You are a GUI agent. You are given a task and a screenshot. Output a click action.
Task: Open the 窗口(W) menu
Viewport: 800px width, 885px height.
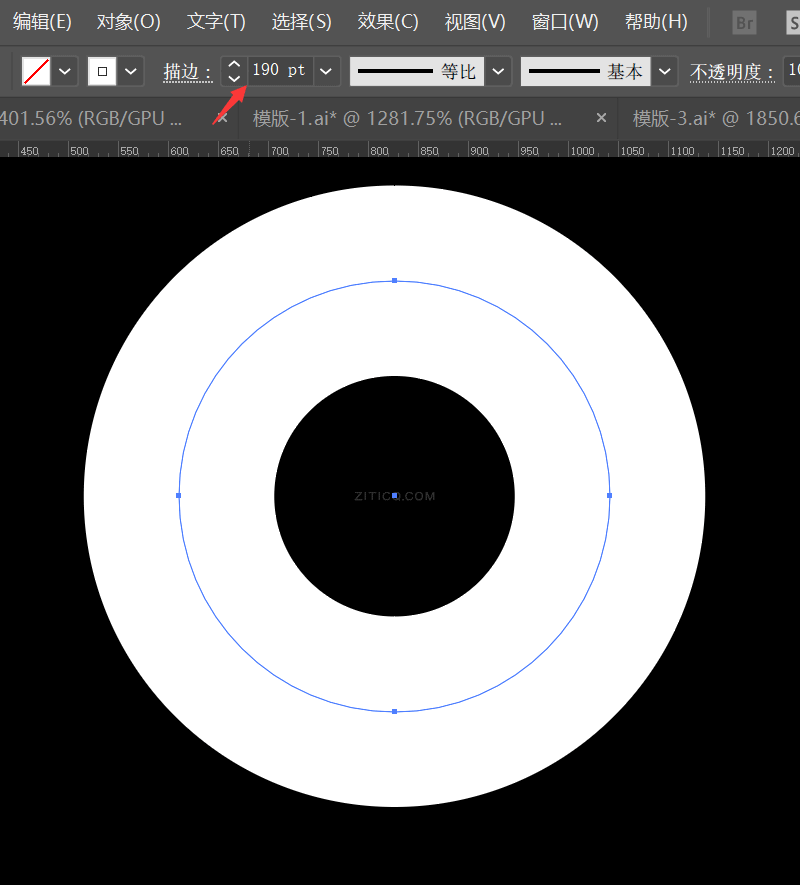pos(565,22)
